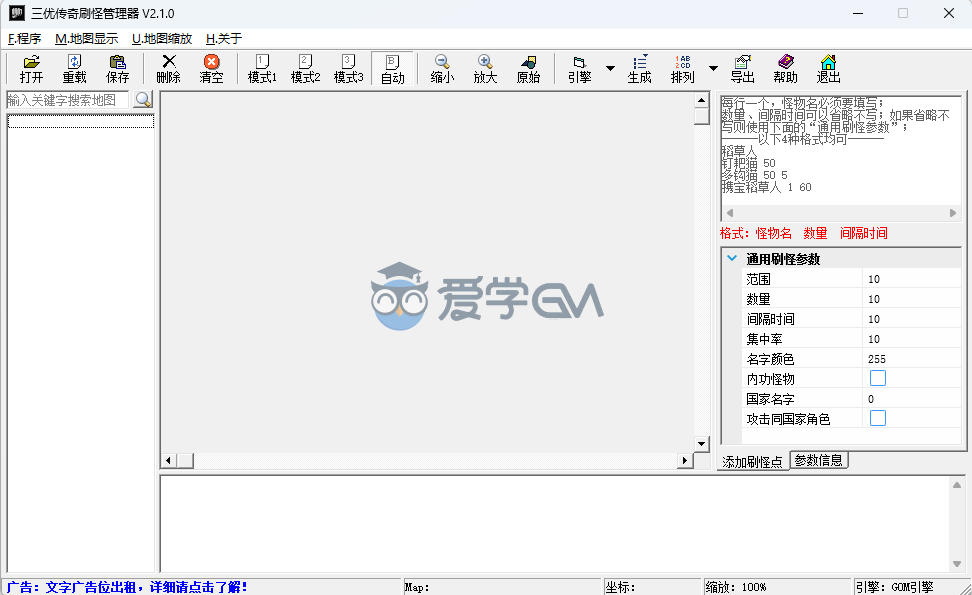The image size is (972, 595).
Task: Open 排列 dropdown arrow
Action: (x=714, y=69)
